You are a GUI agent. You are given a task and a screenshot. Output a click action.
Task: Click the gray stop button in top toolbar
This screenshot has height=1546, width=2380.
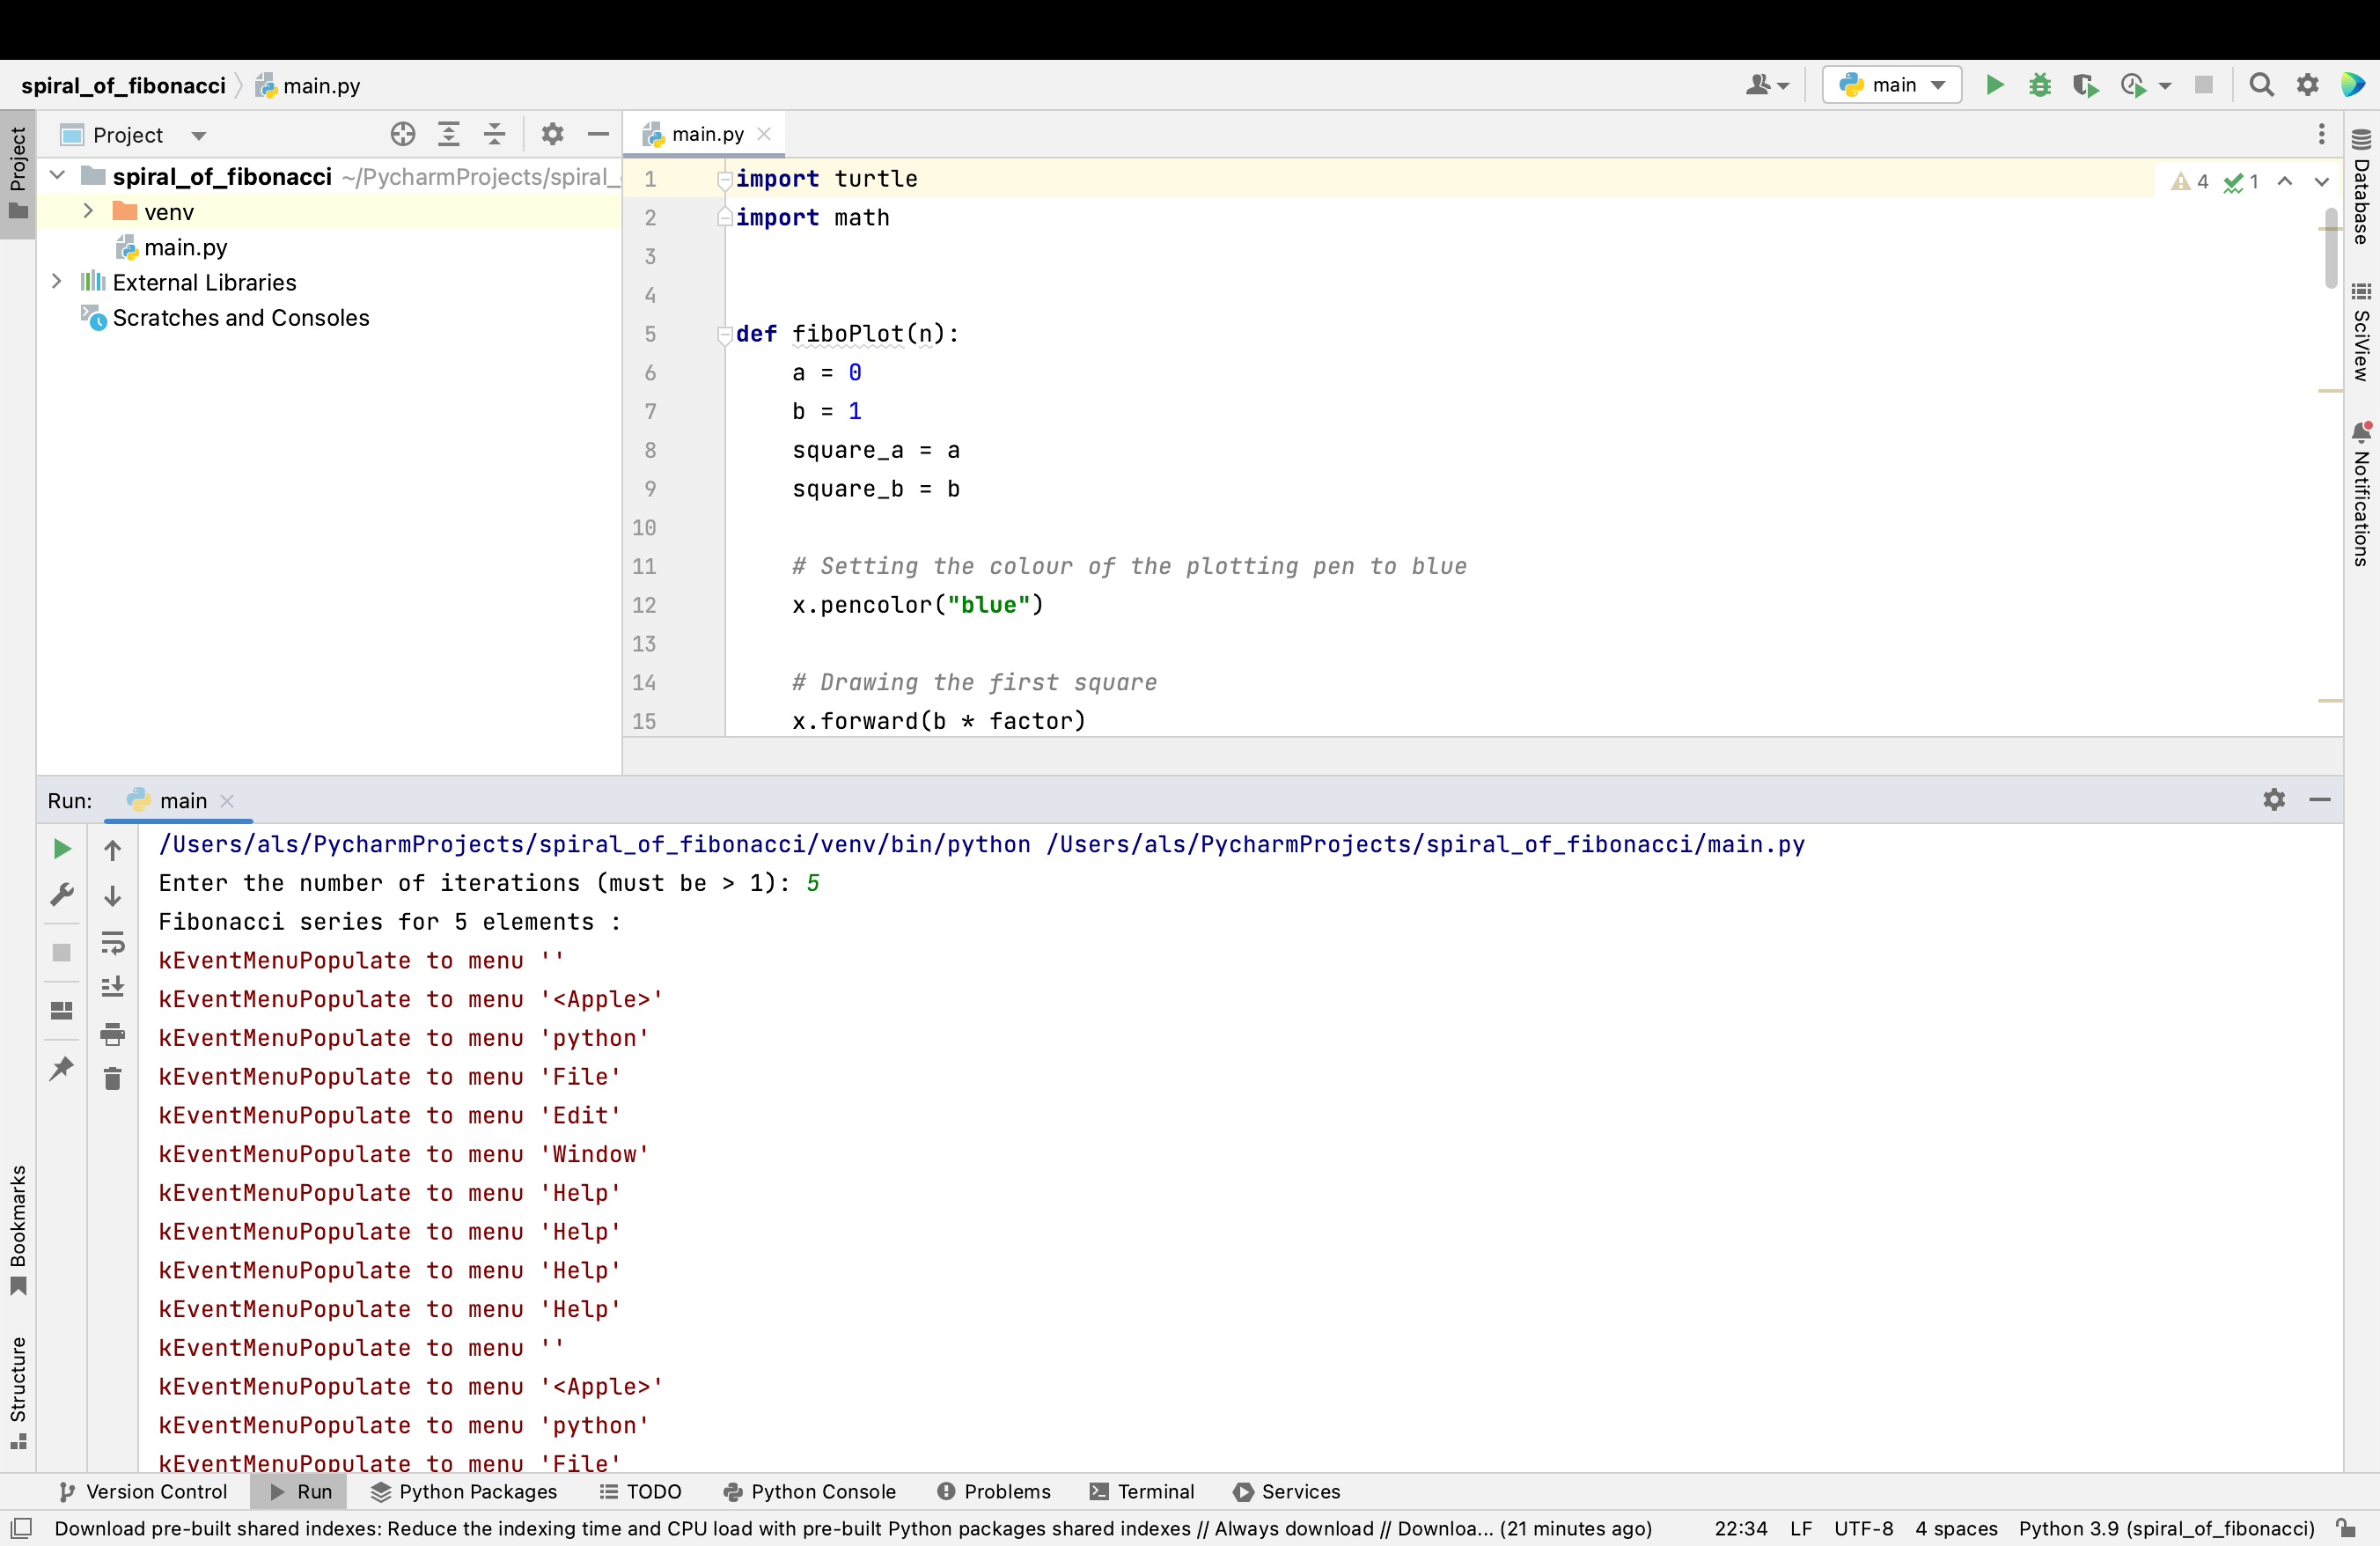(x=2203, y=85)
